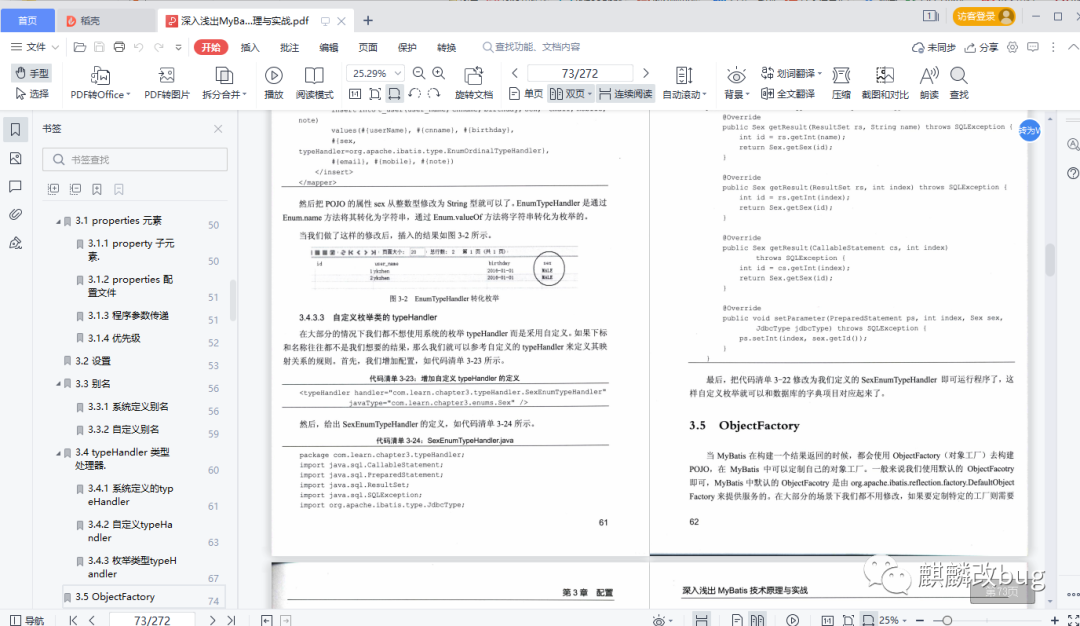Open settings gear near 分享

[1012, 47]
